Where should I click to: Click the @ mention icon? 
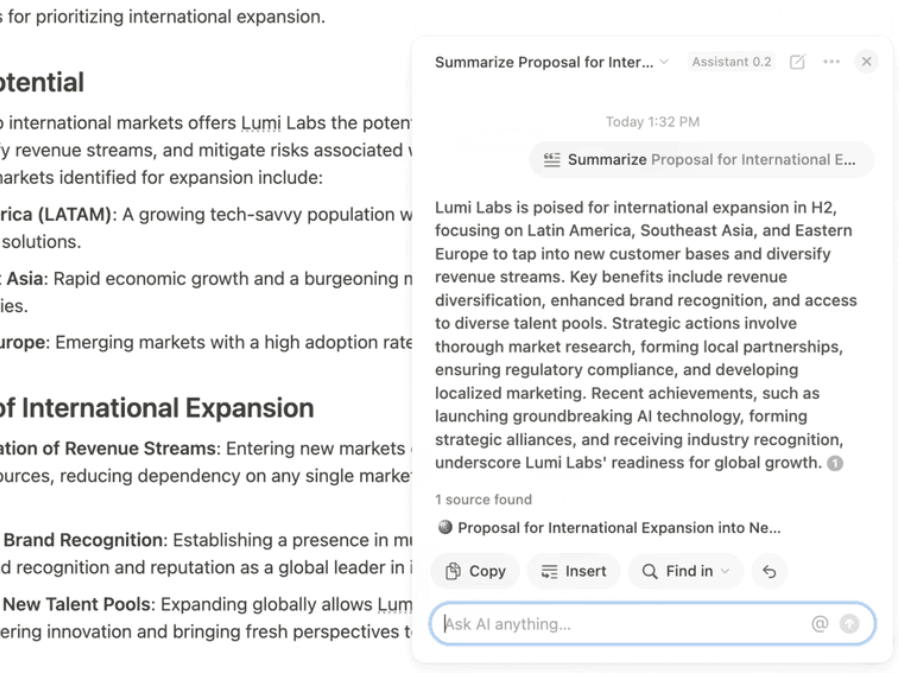820,624
